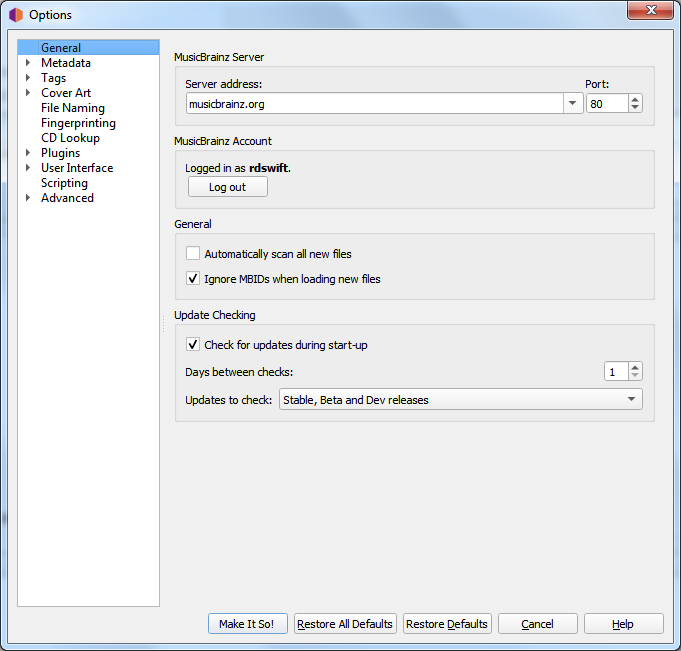Expand the Plugins tree node
The height and width of the screenshot is (651, 681).
[28, 153]
